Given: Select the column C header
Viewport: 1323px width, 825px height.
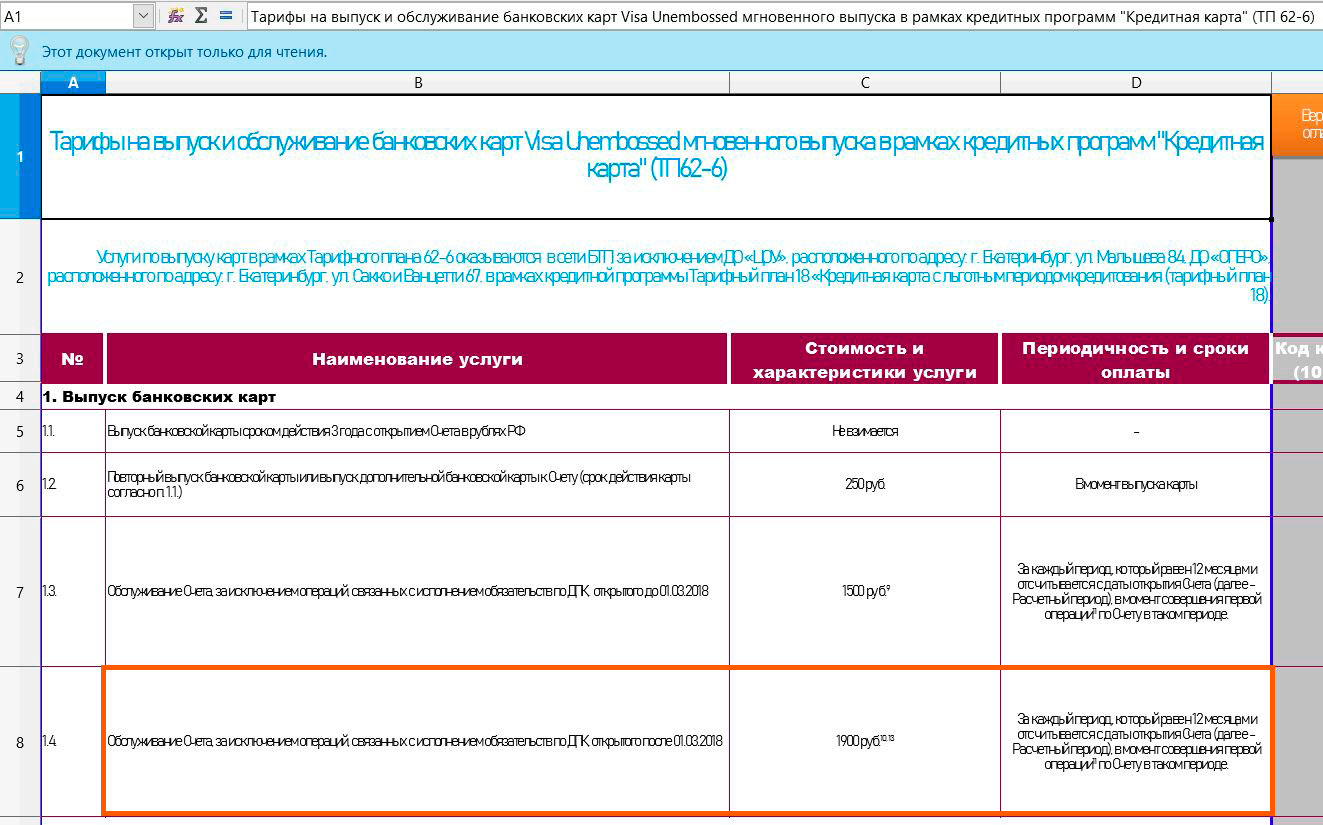Looking at the screenshot, I should pyautogui.click(x=865, y=83).
